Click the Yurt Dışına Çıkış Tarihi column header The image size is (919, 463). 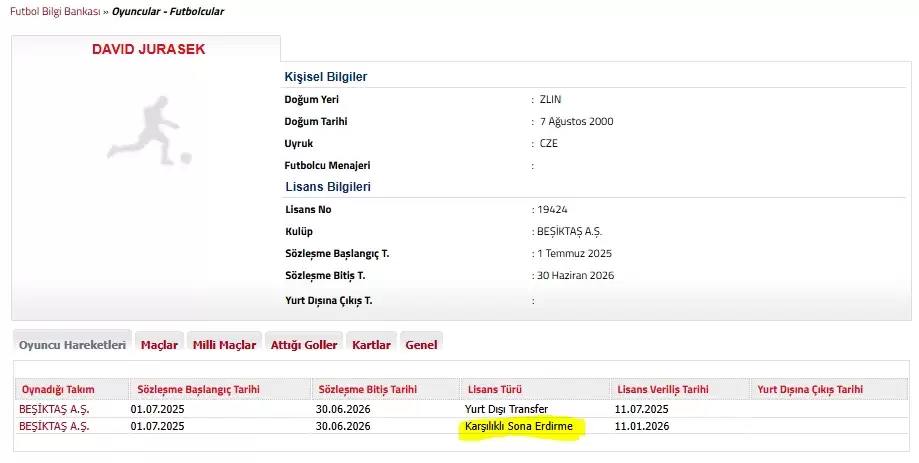pyautogui.click(x=810, y=389)
